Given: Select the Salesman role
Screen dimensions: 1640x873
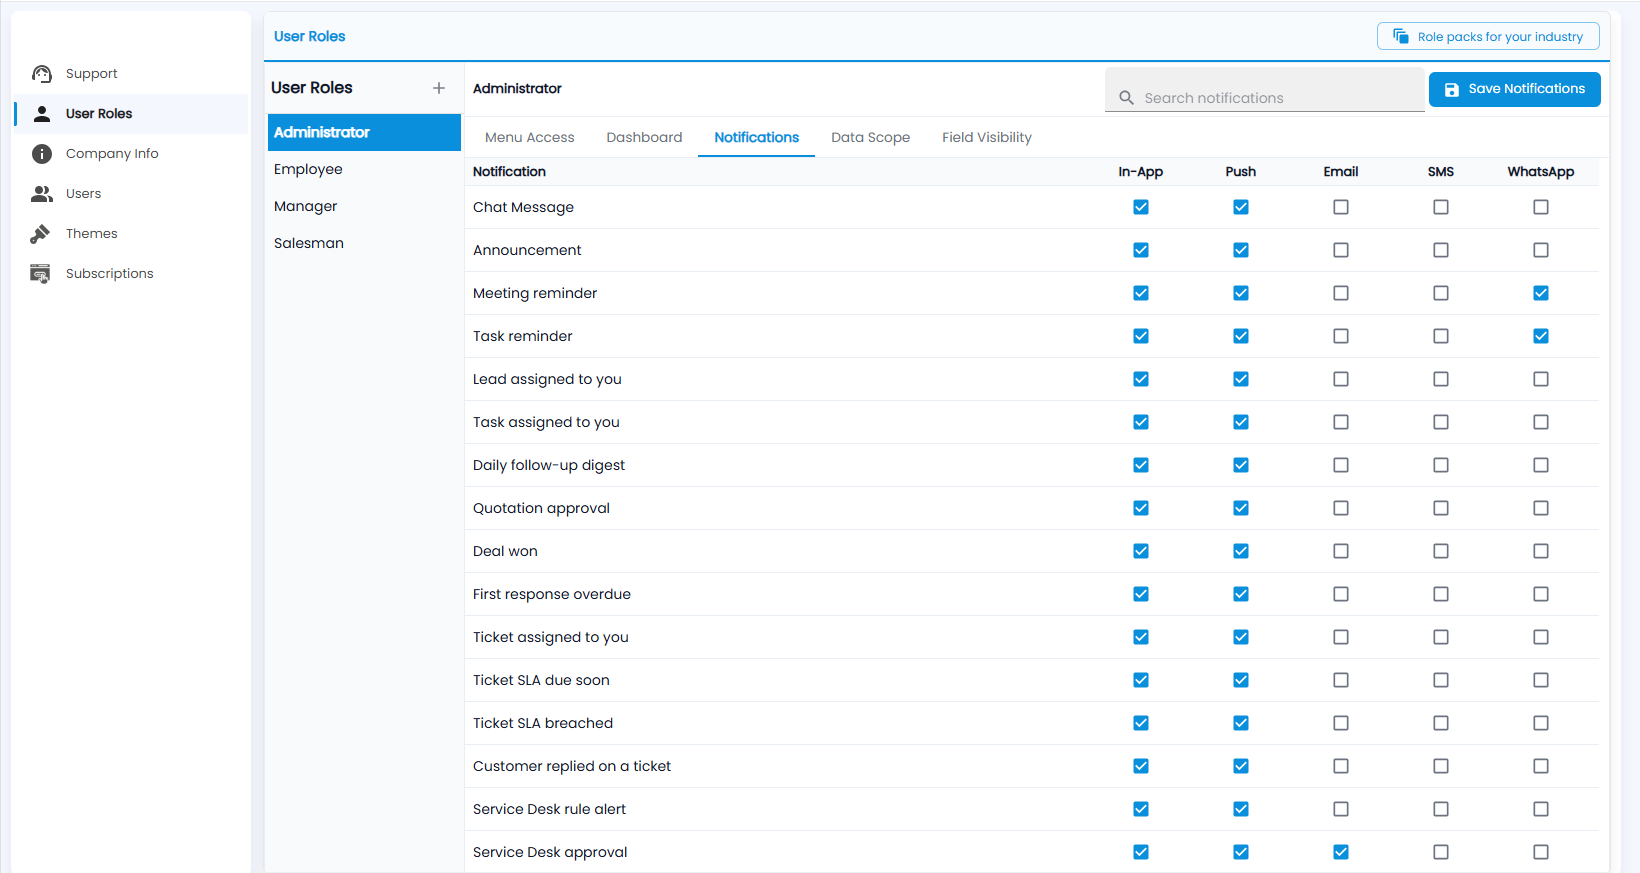Looking at the screenshot, I should coord(364,244).
